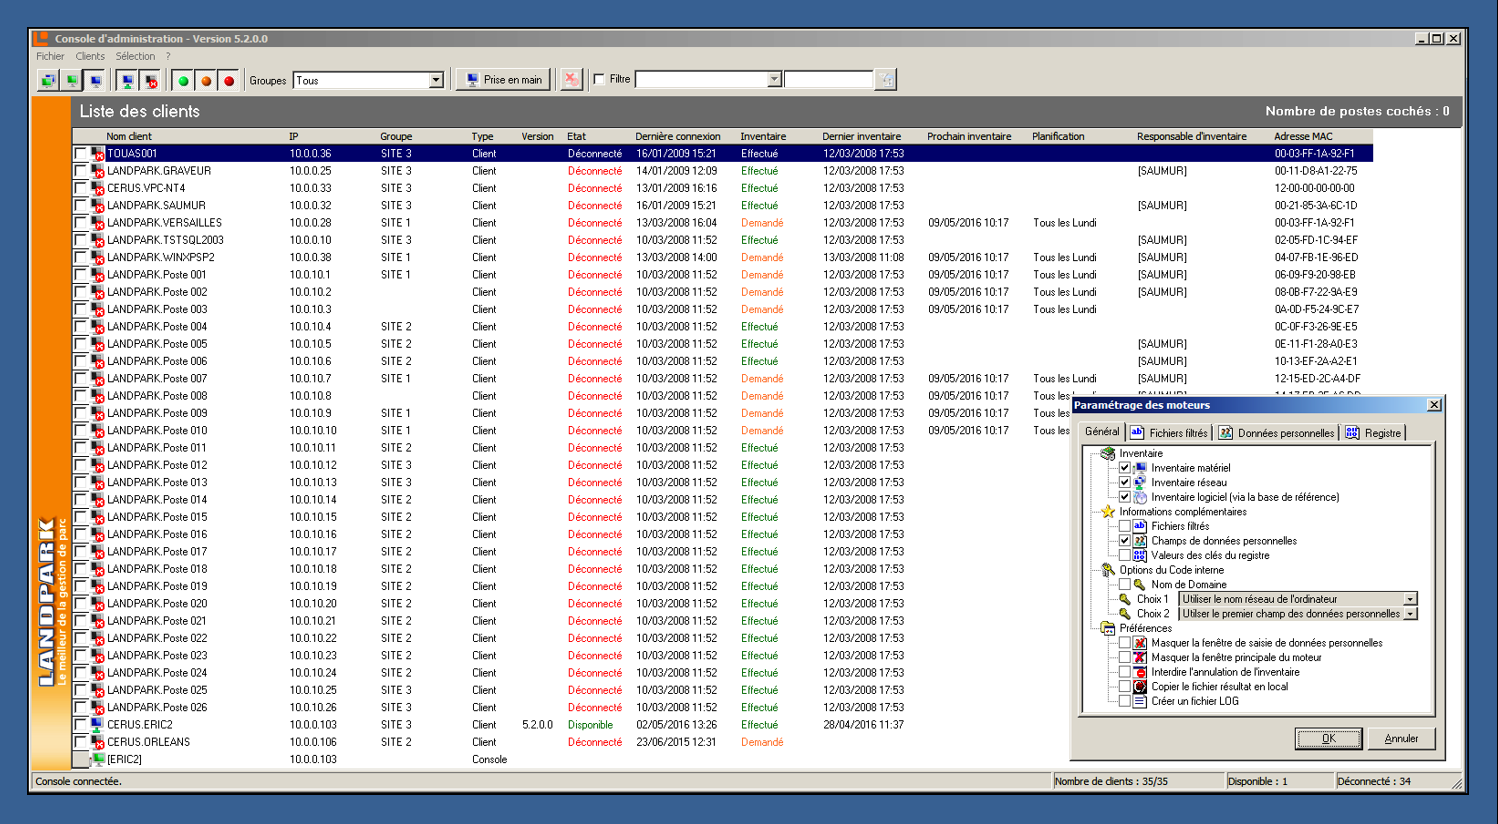Click the first toolbar icon with two monitors

click(x=47, y=81)
